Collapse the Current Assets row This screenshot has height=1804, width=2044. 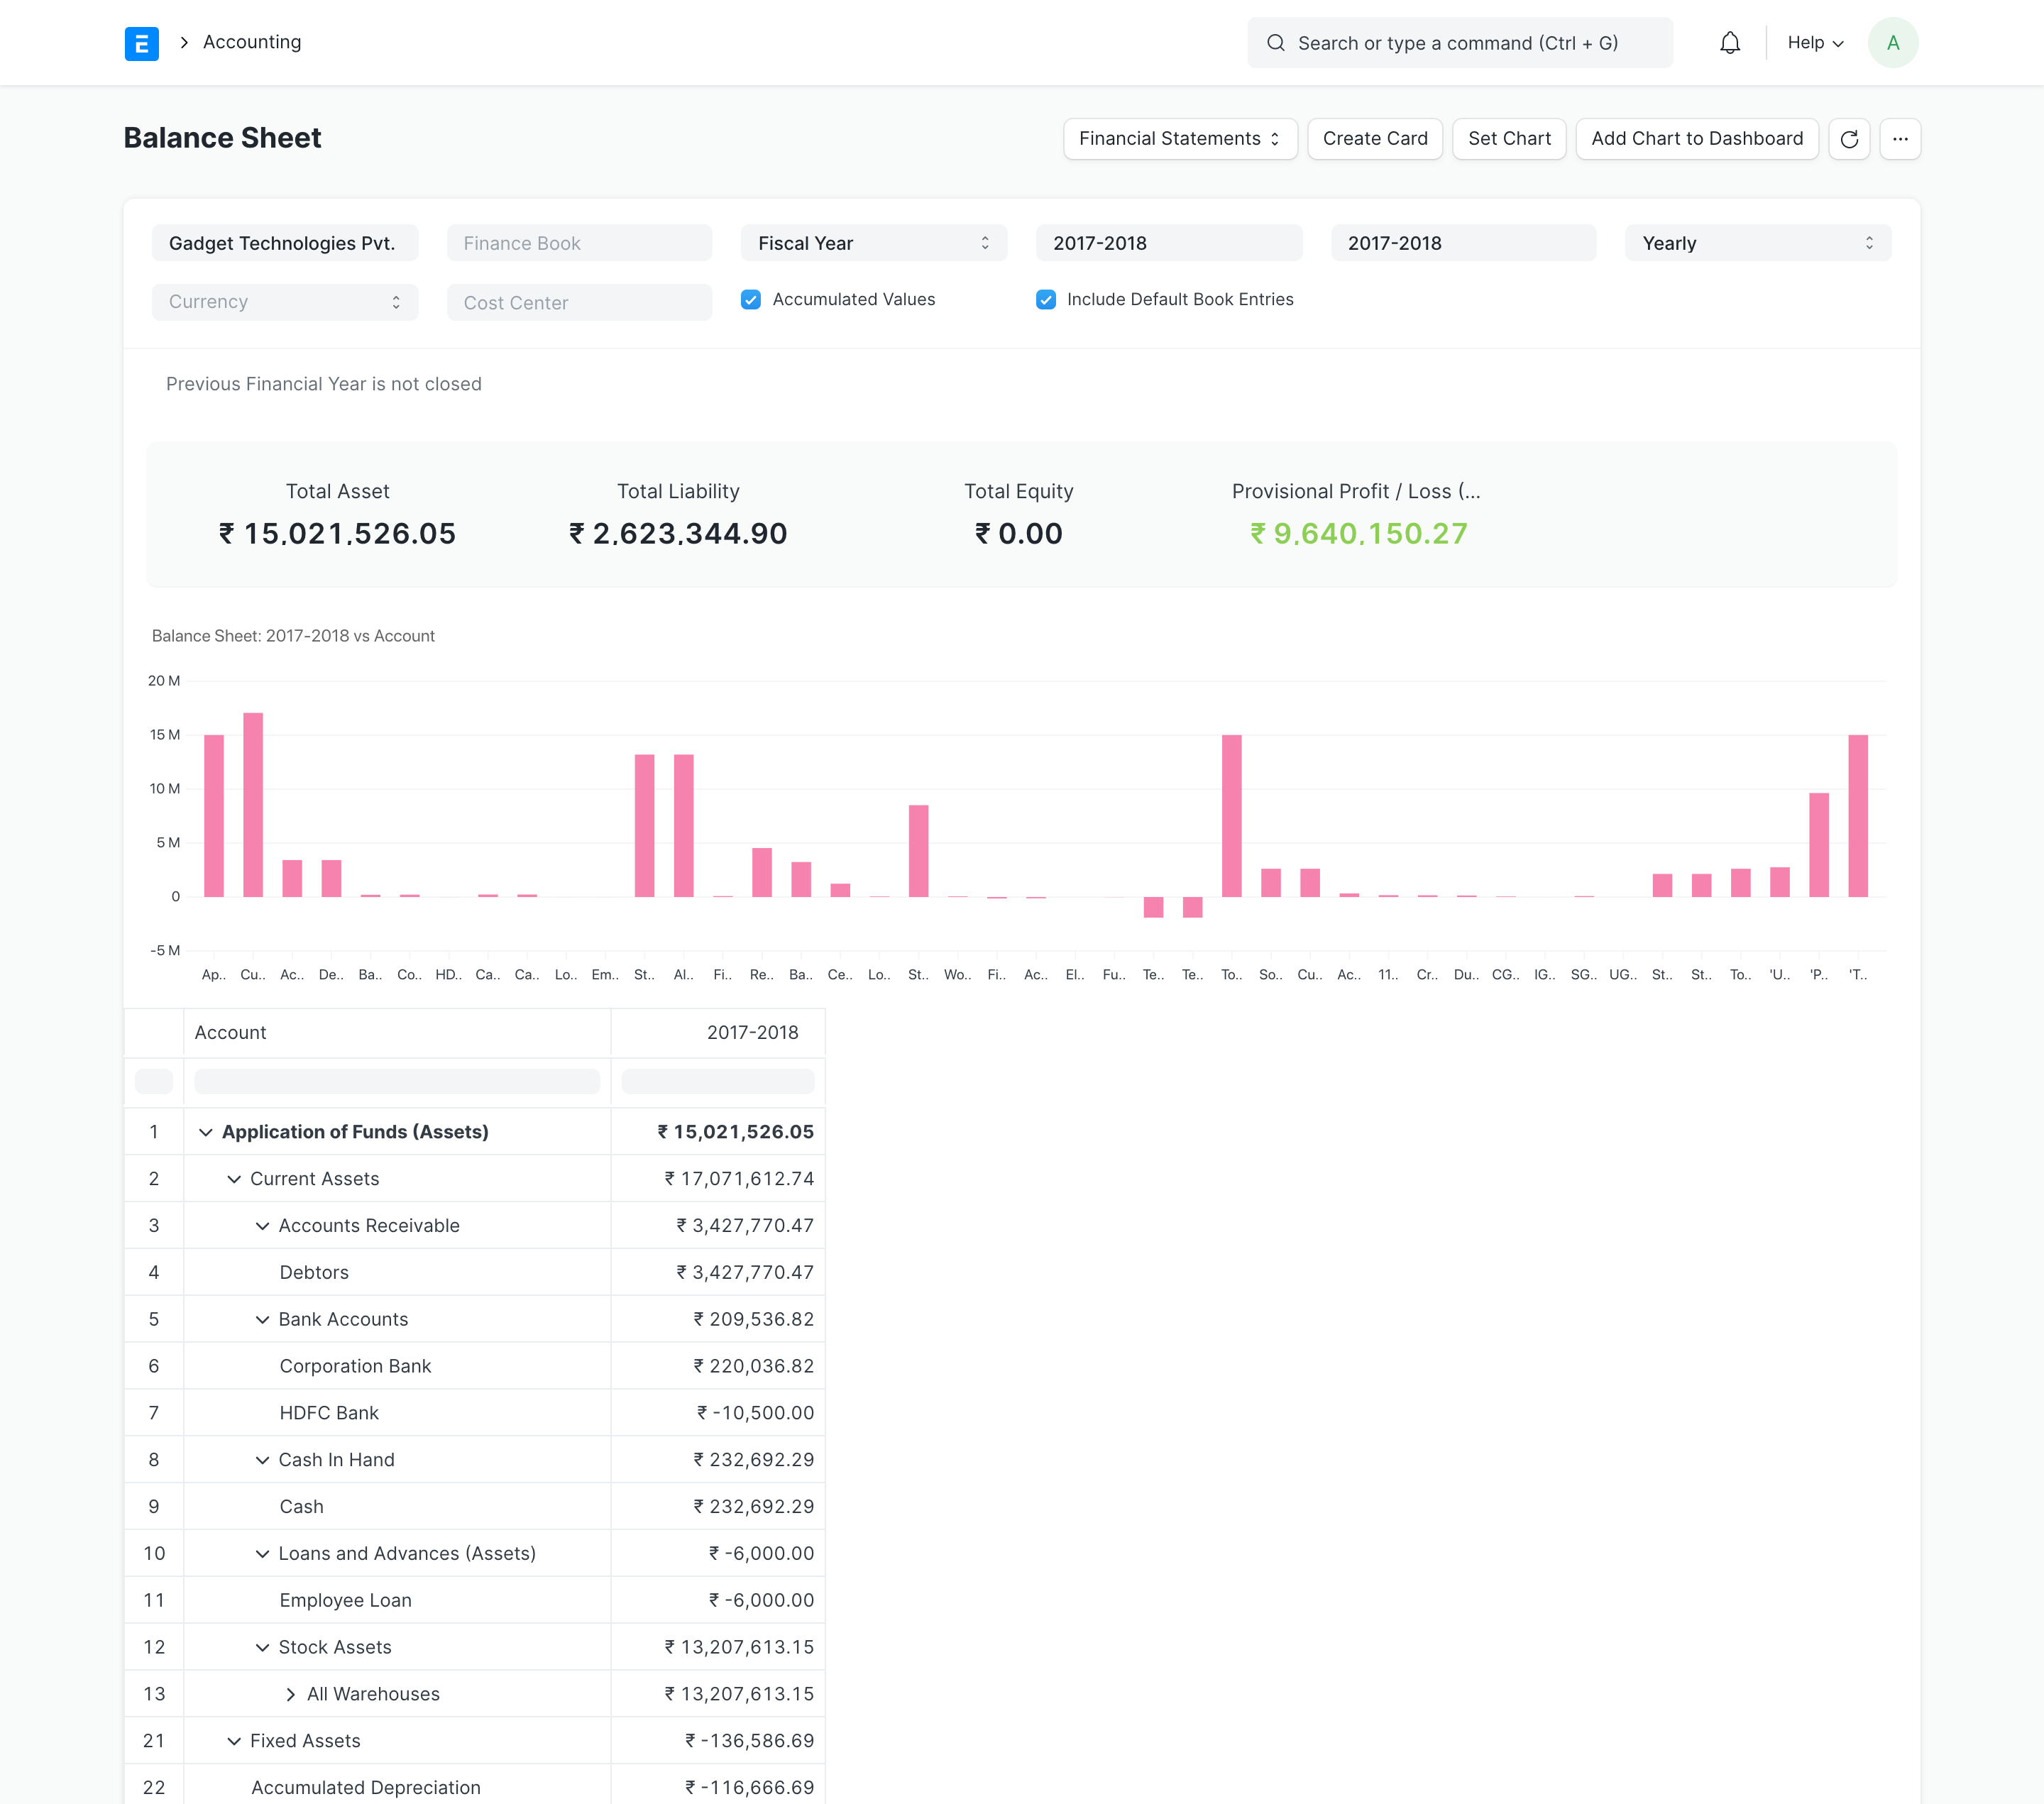click(234, 1178)
